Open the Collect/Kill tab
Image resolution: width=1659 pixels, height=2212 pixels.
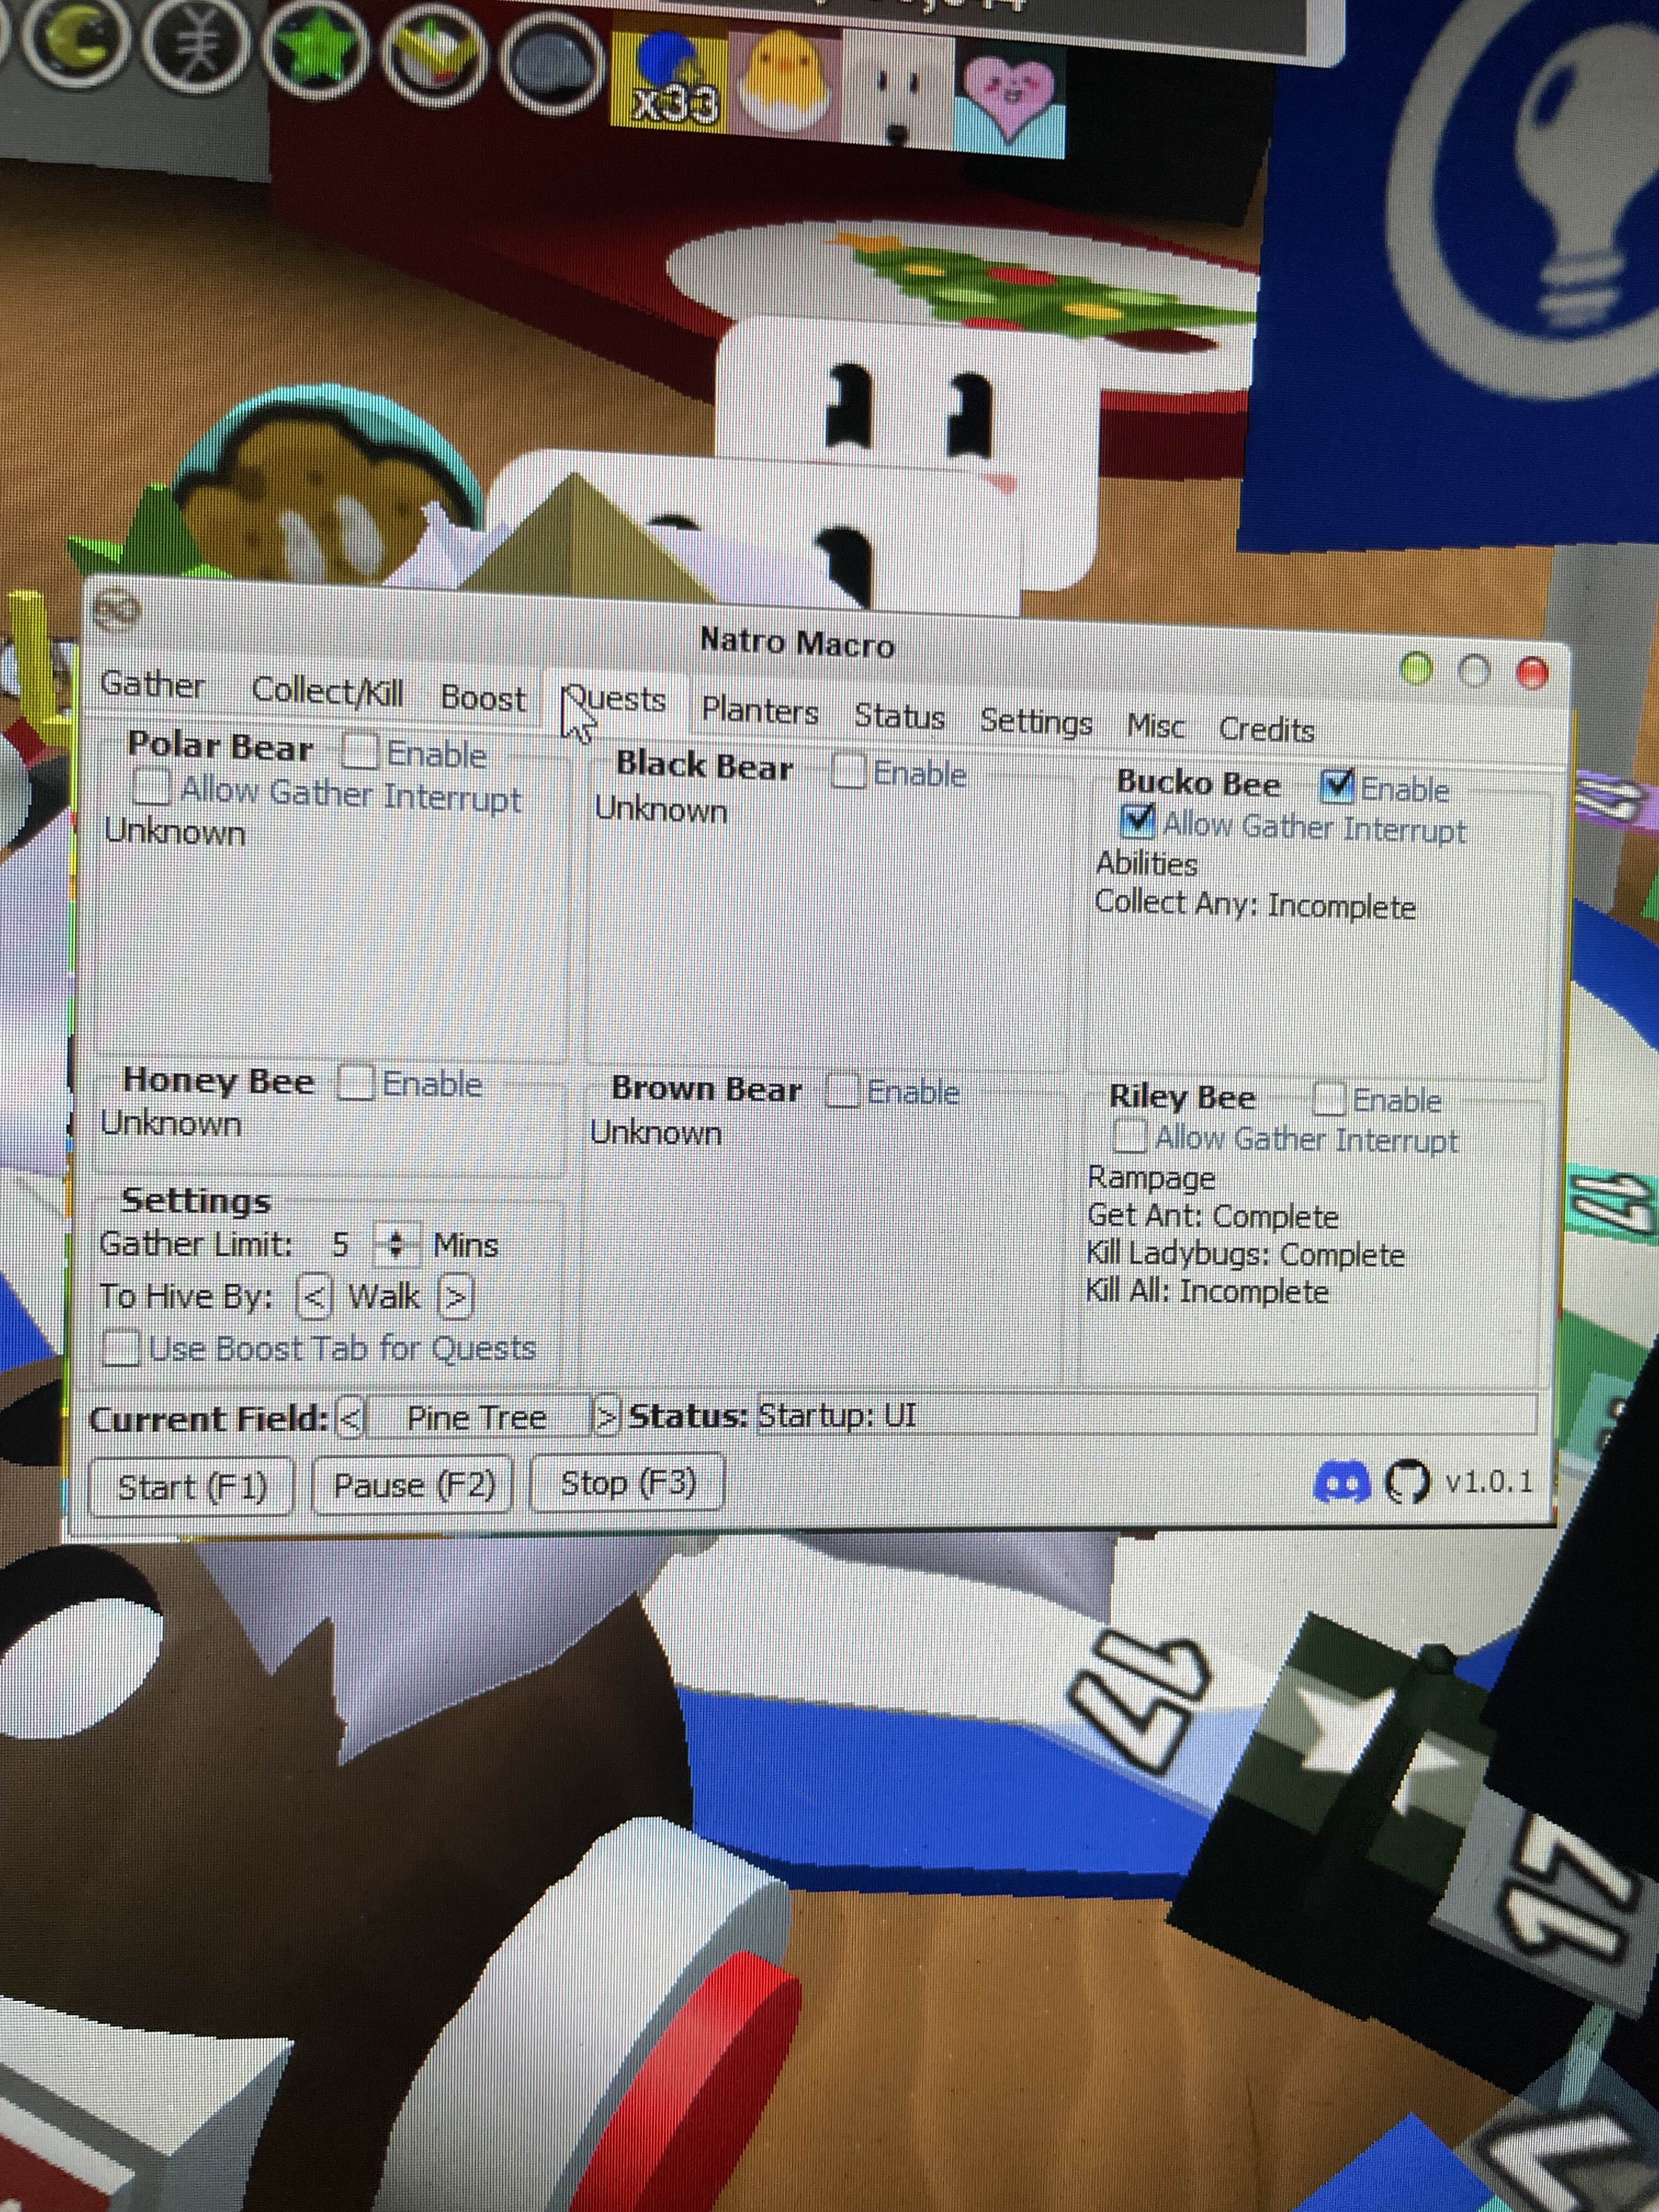[x=327, y=691]
